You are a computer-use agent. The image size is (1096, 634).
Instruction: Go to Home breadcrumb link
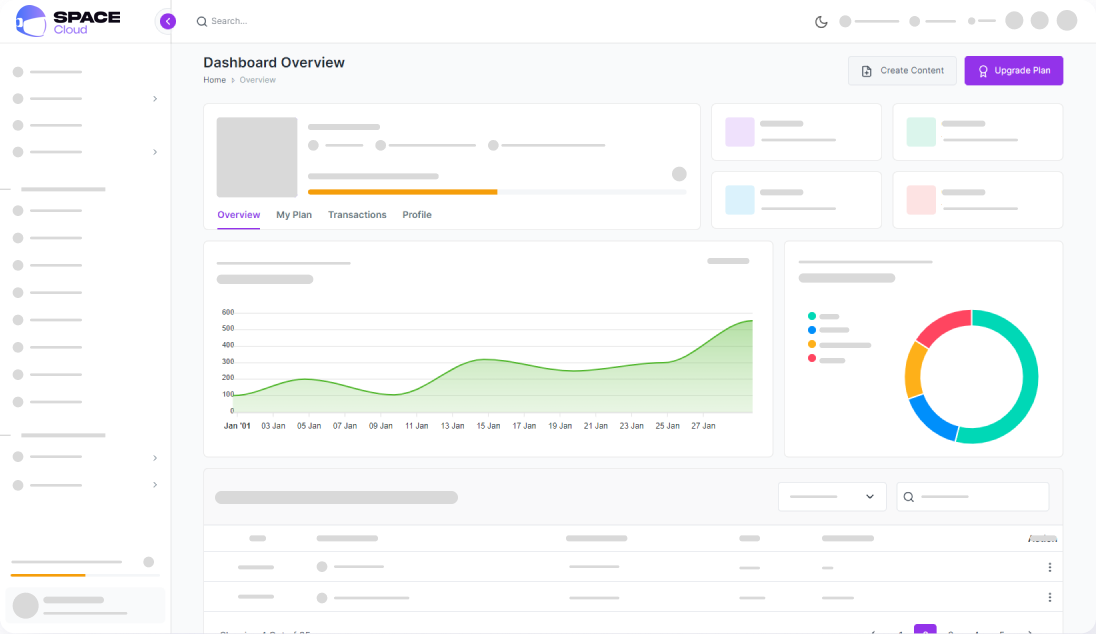(215, 80)
